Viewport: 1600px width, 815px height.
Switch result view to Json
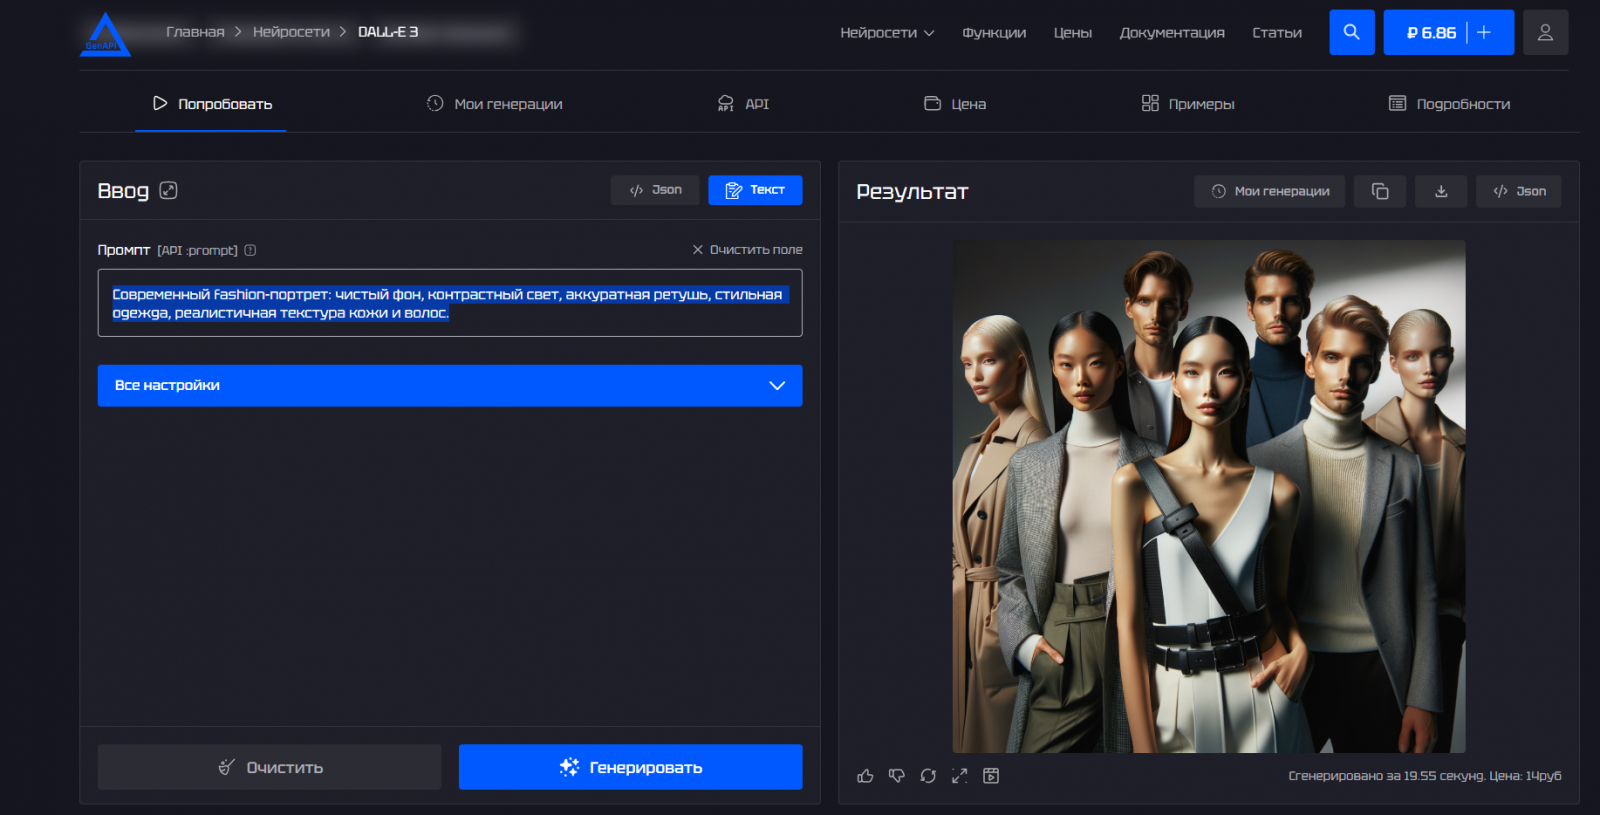[x=1518, y=191]
